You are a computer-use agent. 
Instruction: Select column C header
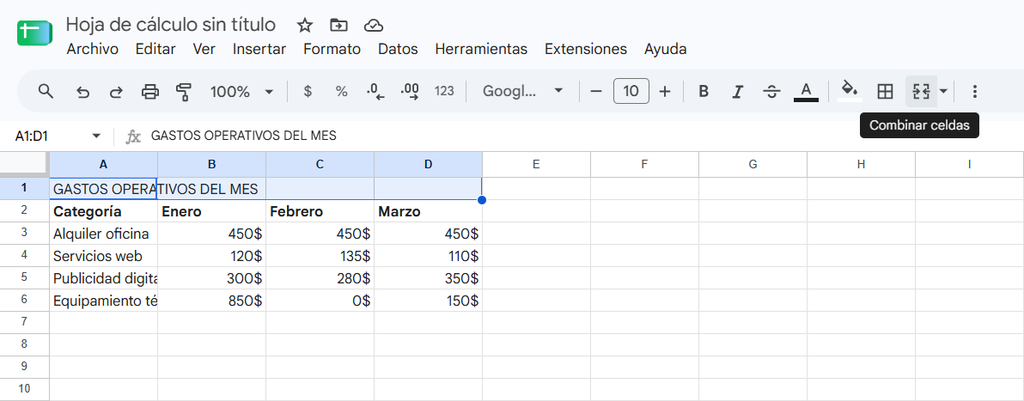(320, 165)
